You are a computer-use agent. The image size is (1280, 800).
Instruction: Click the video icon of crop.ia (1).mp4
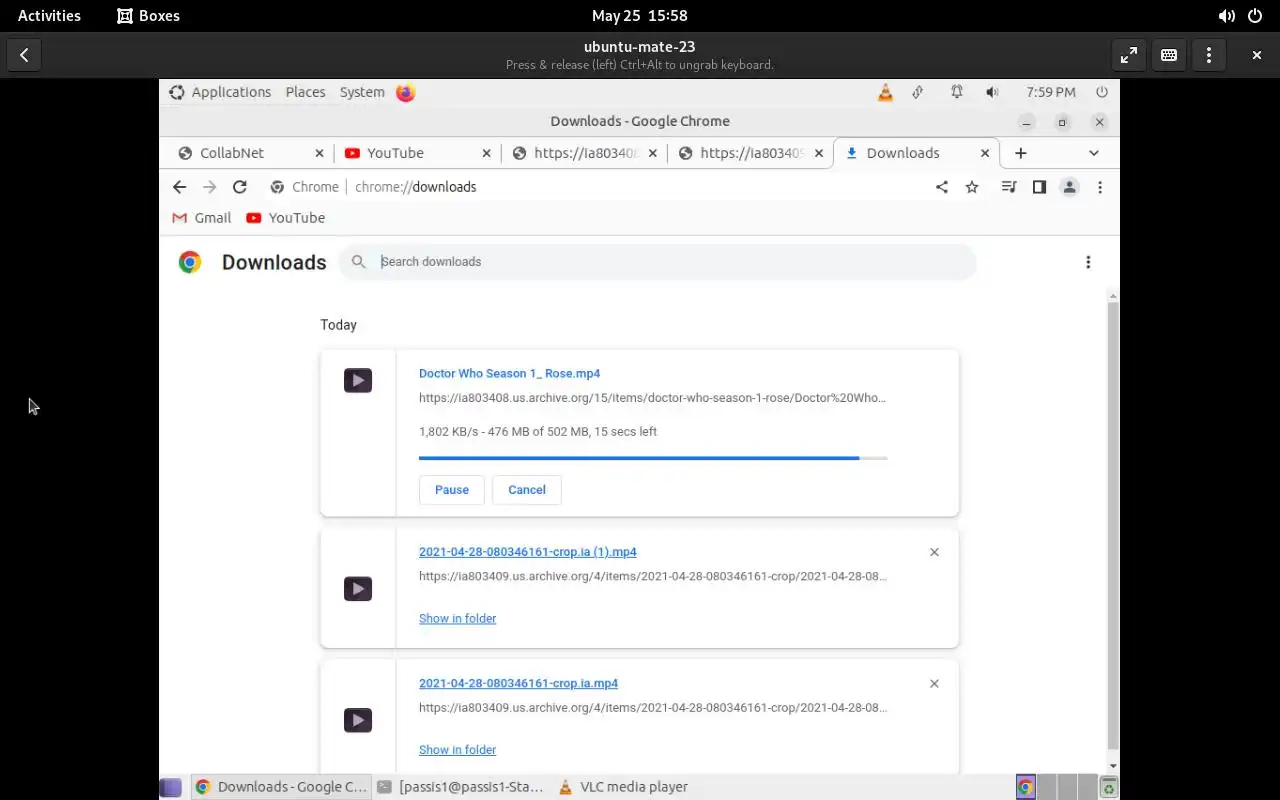(358, 588)
